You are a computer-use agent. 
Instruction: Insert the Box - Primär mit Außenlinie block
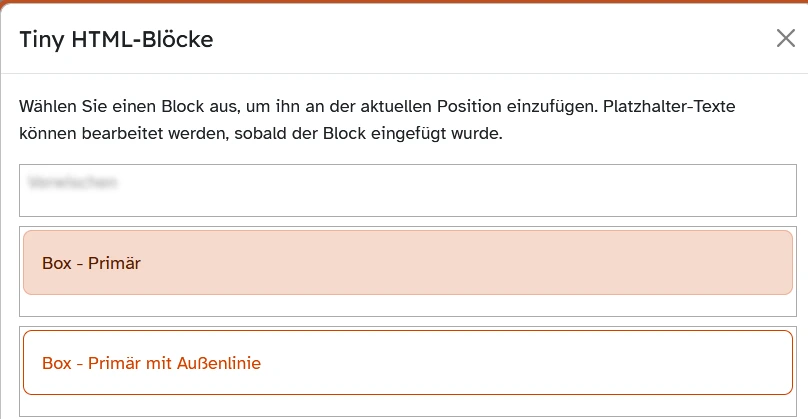click(x=407, y=362)
